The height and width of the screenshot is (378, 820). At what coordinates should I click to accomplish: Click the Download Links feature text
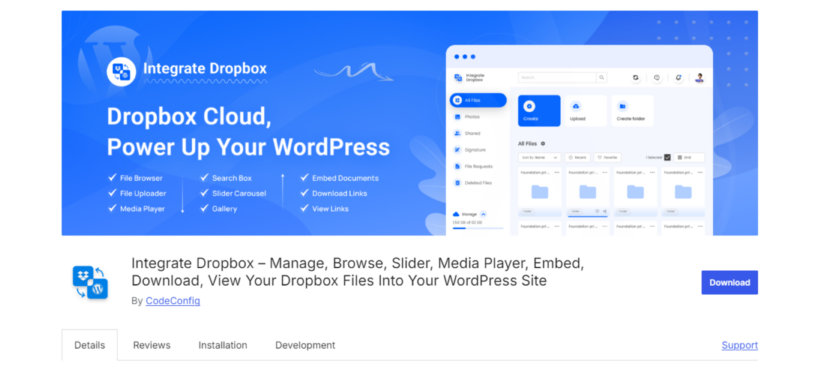click(x=339, y=193)
